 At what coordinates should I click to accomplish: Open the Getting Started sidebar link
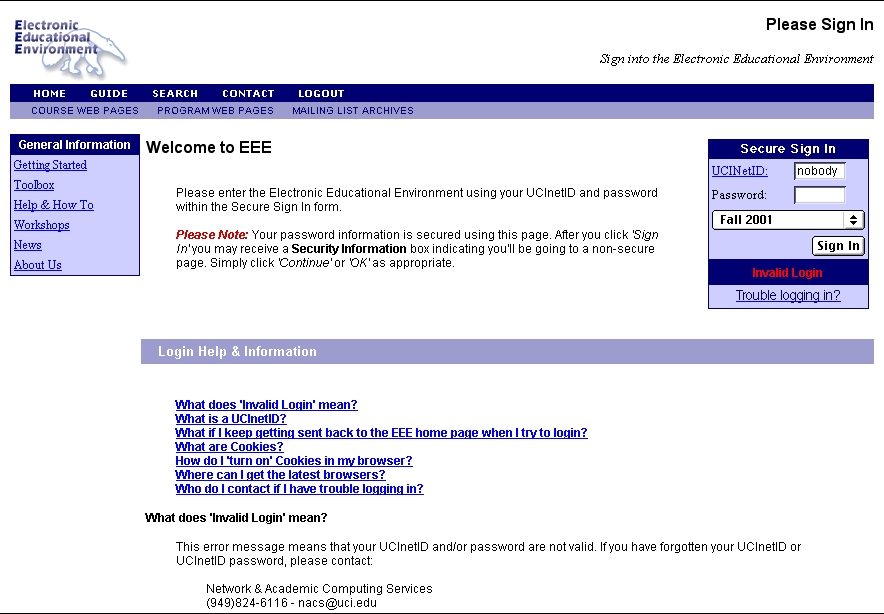pos(50,165)
